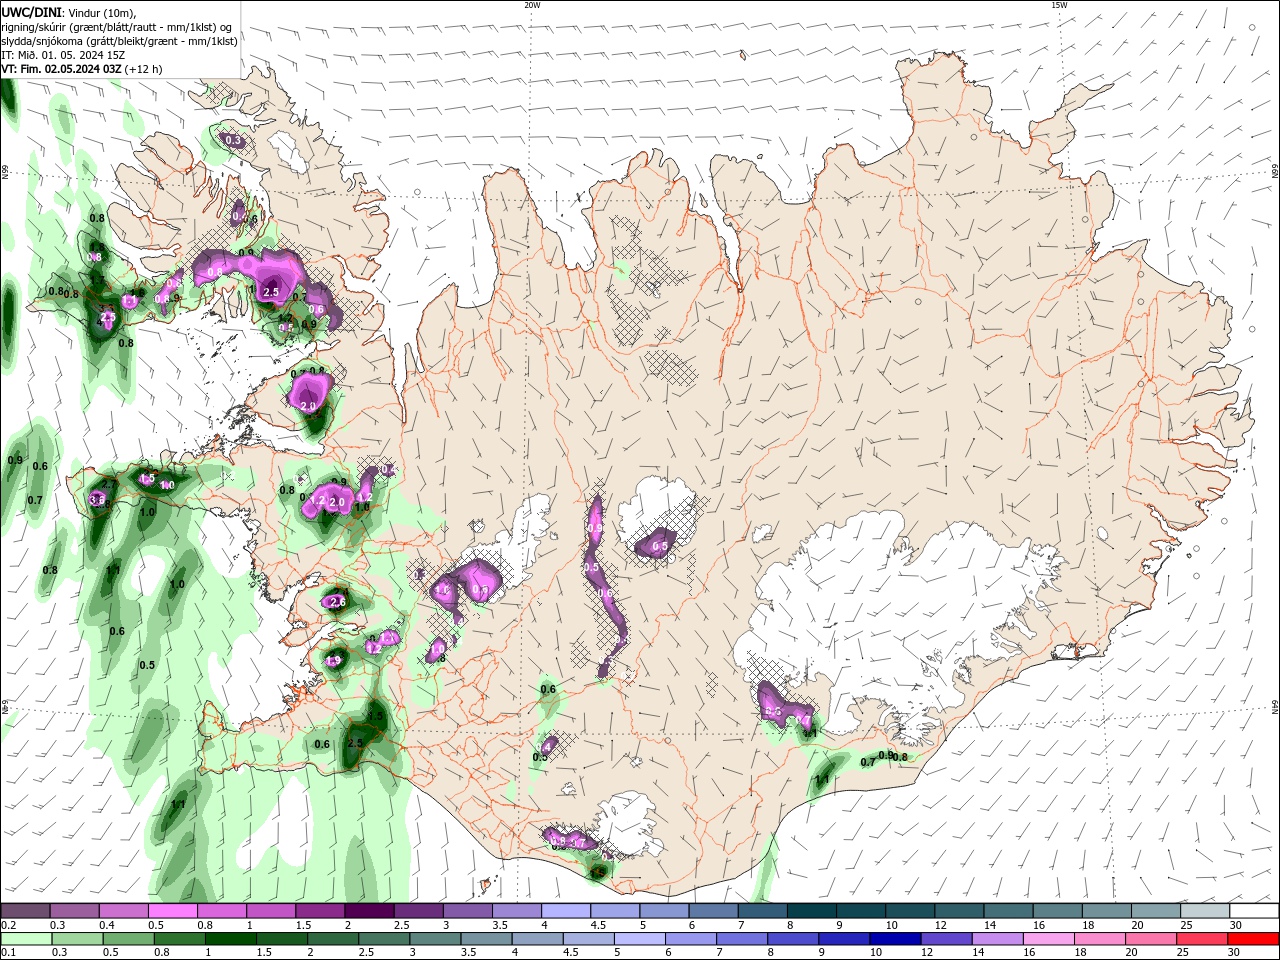Click the '1.9' precipitation value on the map
Screen dimensions: 1280x960
(335, 660)
